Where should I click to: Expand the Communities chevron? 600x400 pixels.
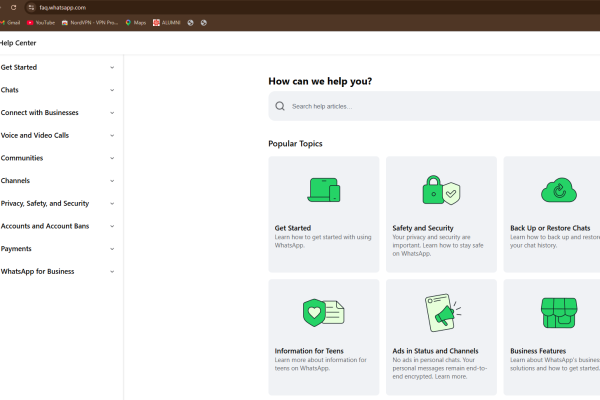112,158
